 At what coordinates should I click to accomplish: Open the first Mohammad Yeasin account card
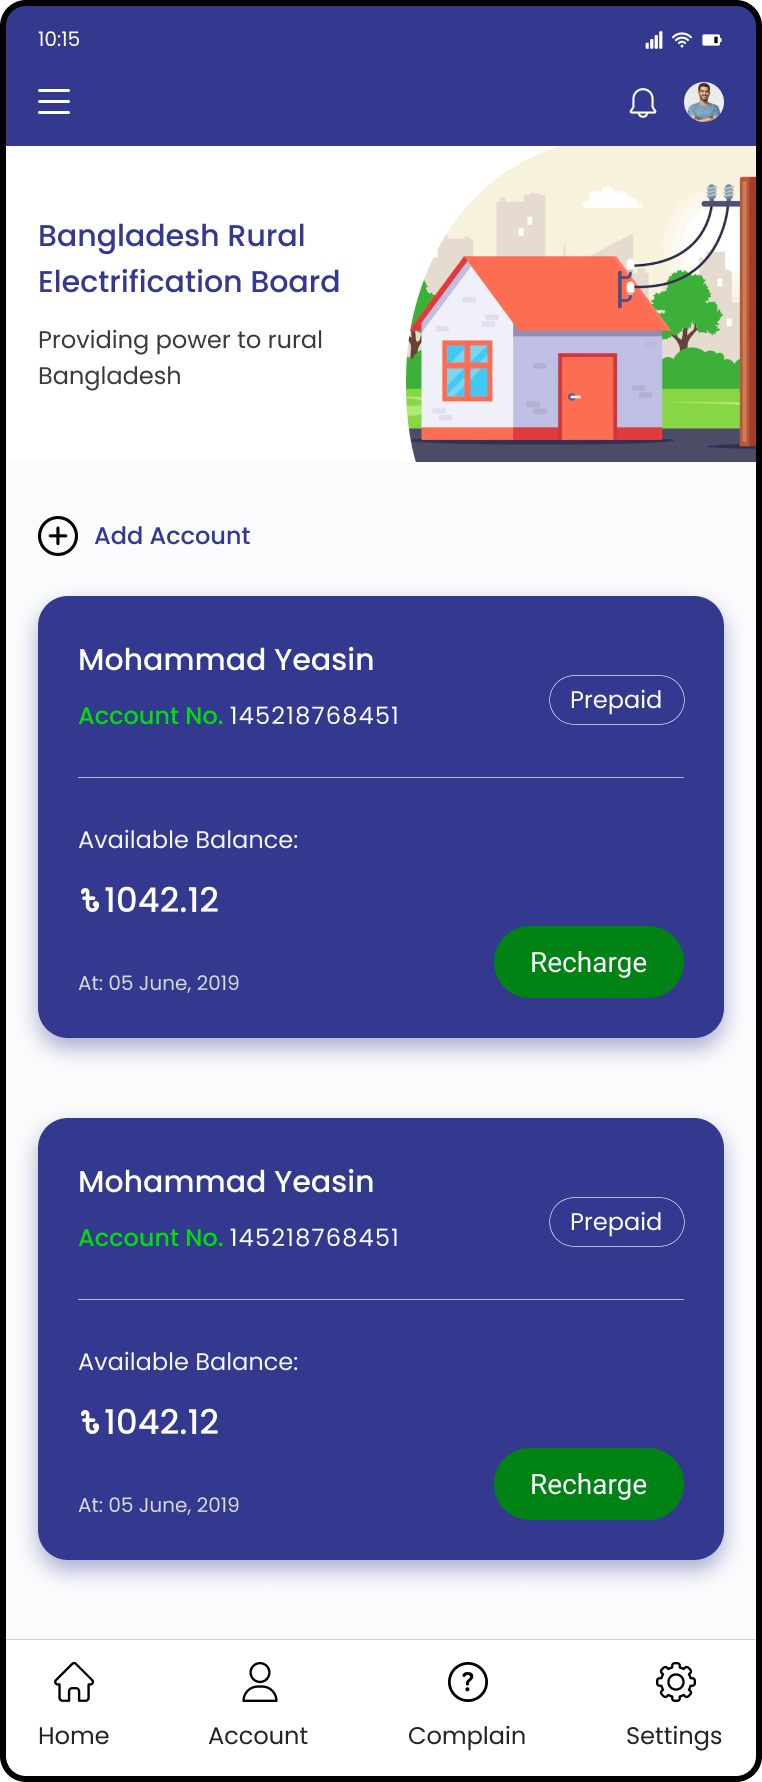click(381, 817)
